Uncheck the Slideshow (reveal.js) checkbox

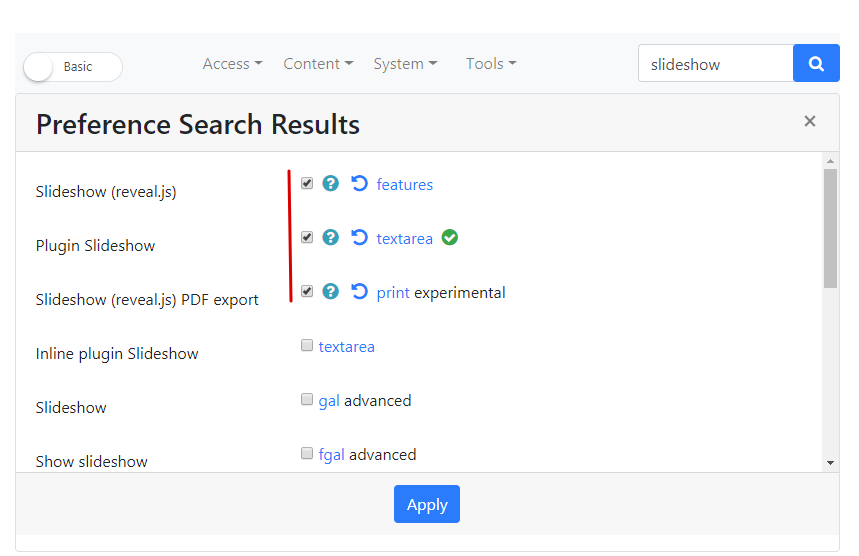coord(307,183)
